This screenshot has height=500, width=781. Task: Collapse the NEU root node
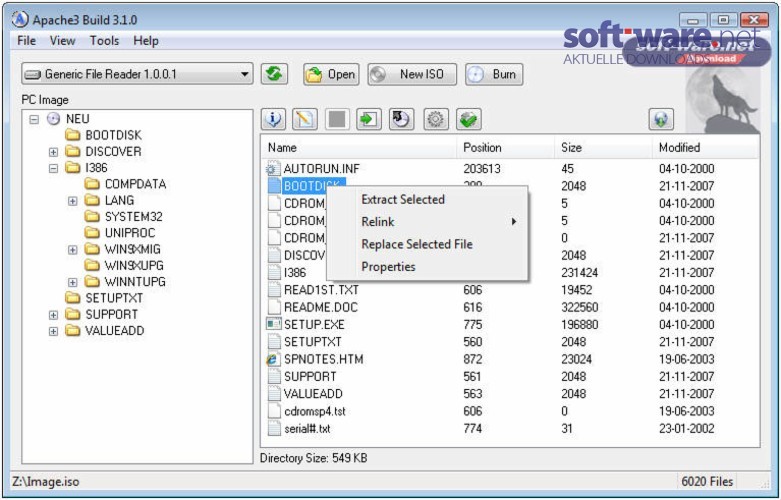click(34, 119)
